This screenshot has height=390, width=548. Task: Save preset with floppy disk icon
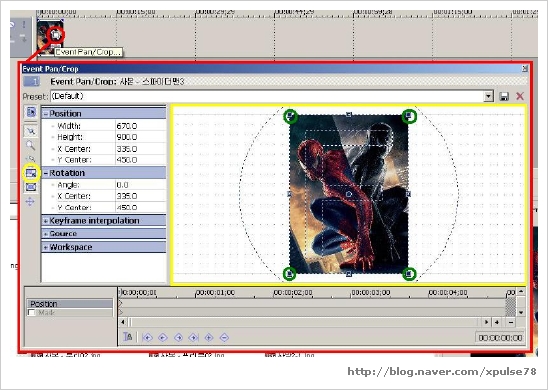504,96
